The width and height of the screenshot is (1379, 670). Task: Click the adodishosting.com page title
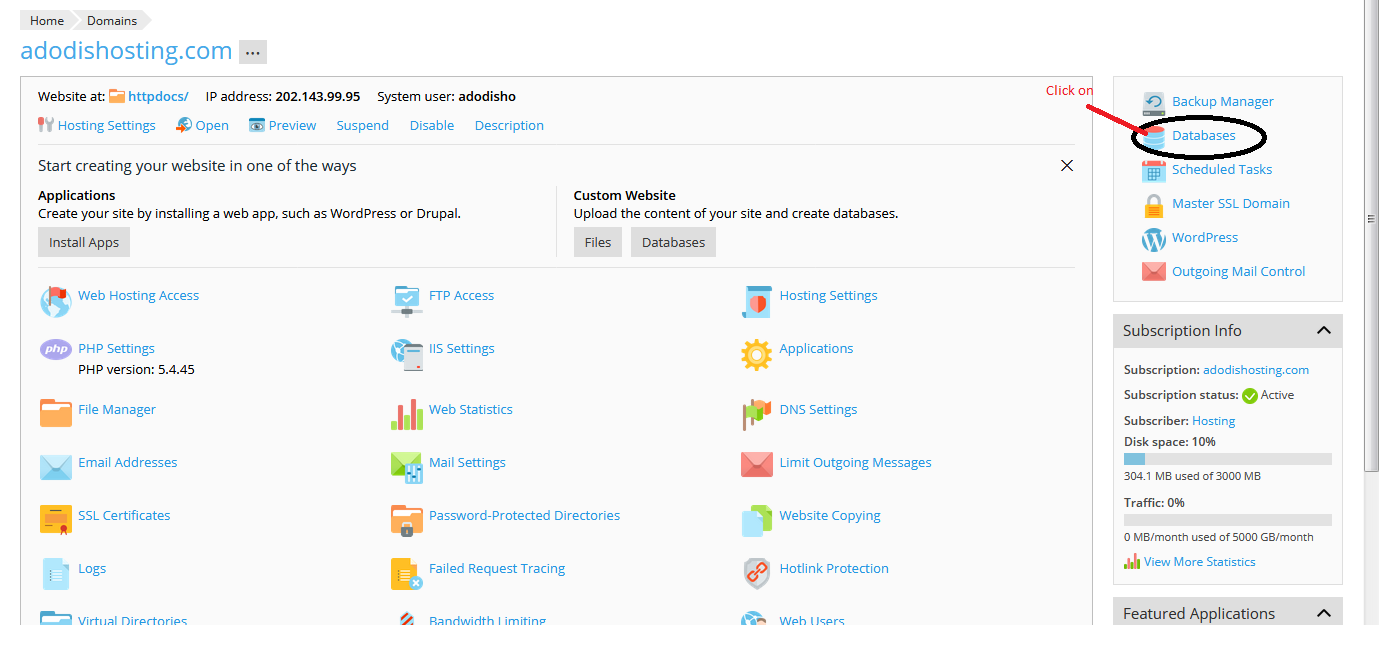(126, 50)
